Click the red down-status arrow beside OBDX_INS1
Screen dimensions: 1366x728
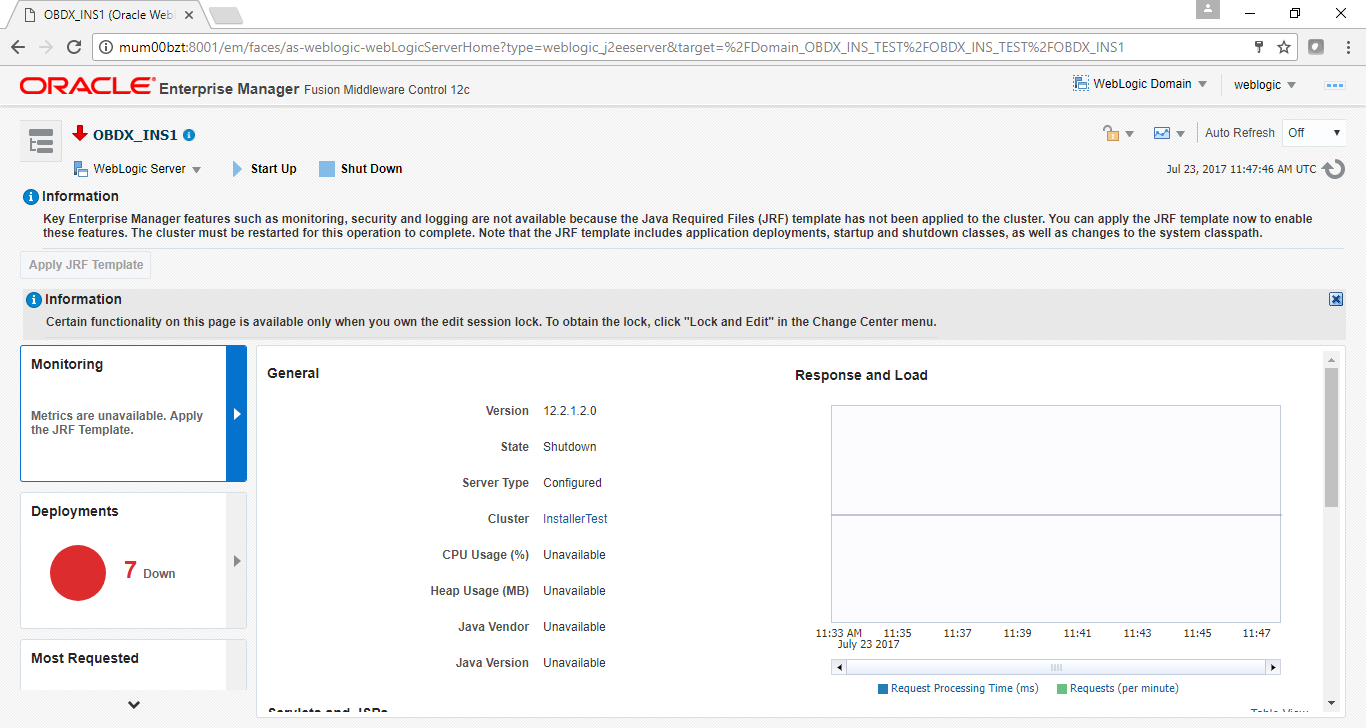click(80, 134)
